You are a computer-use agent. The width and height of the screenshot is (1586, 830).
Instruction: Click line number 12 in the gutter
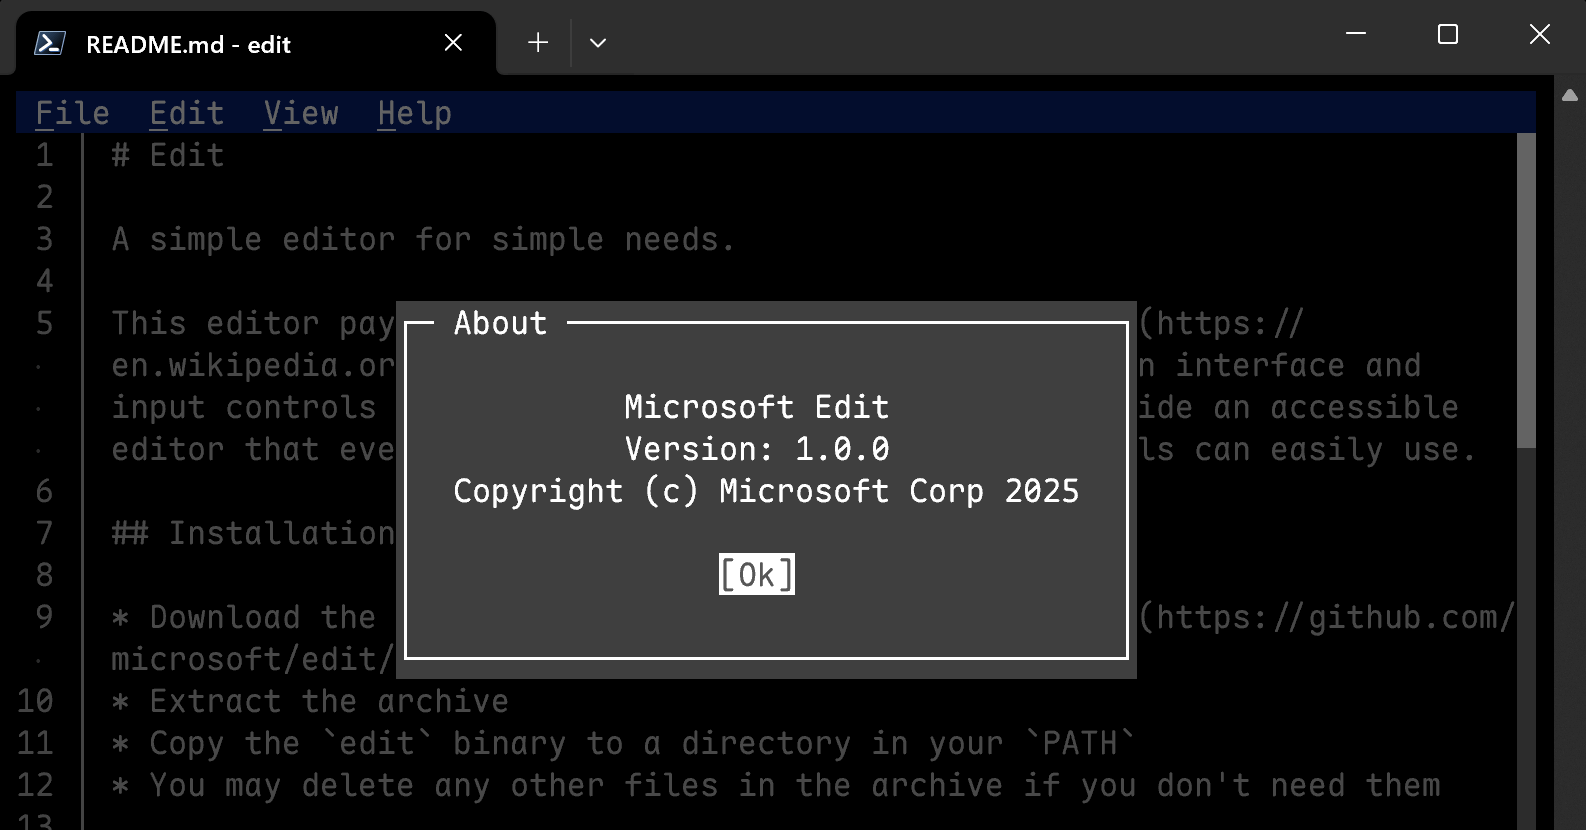pyautogui.click(x=35, y=785)
